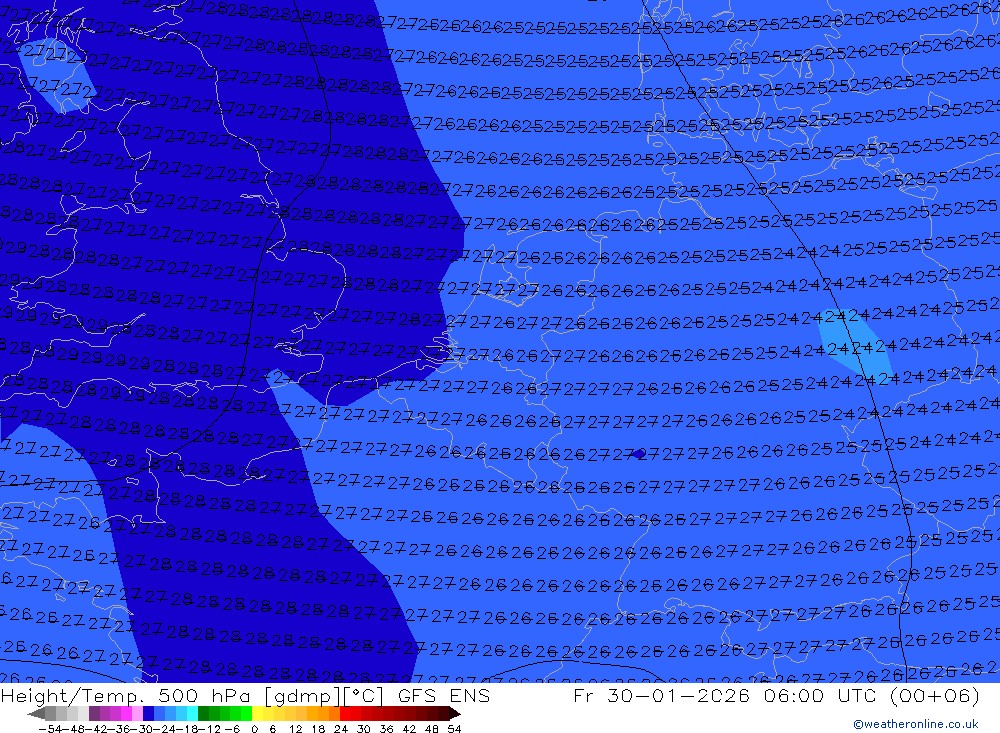This screenshot has height=733, width=1000.
Task: Click the forecast date 'Fr 30-01-2026'
Action: pyautogui.click(x=661, y=695)
